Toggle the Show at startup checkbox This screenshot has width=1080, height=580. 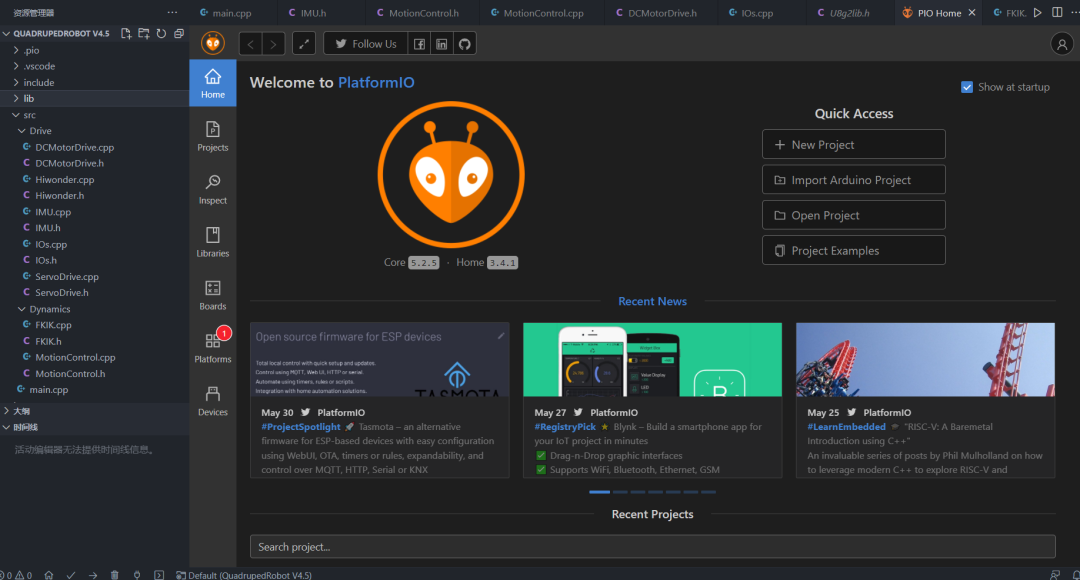coord(967,87)
